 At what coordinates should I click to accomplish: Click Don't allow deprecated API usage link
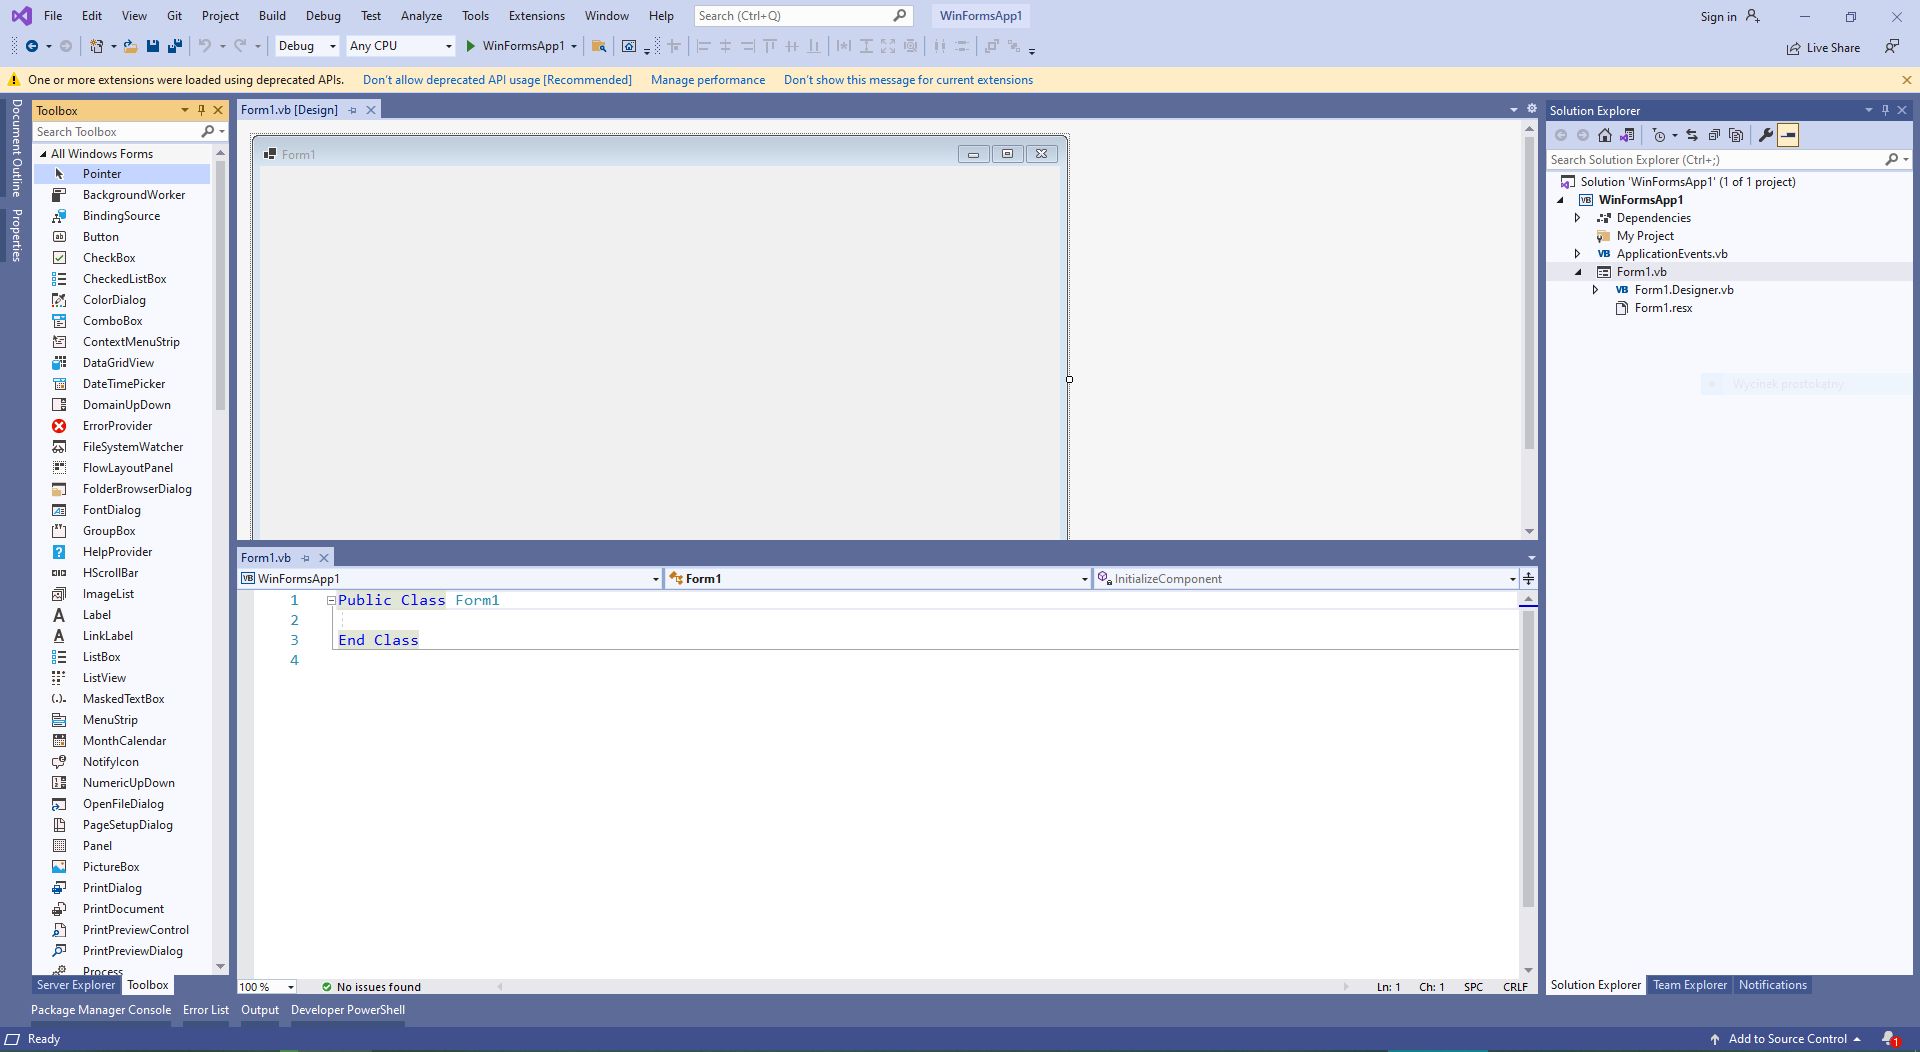click(x=497, y=79)
